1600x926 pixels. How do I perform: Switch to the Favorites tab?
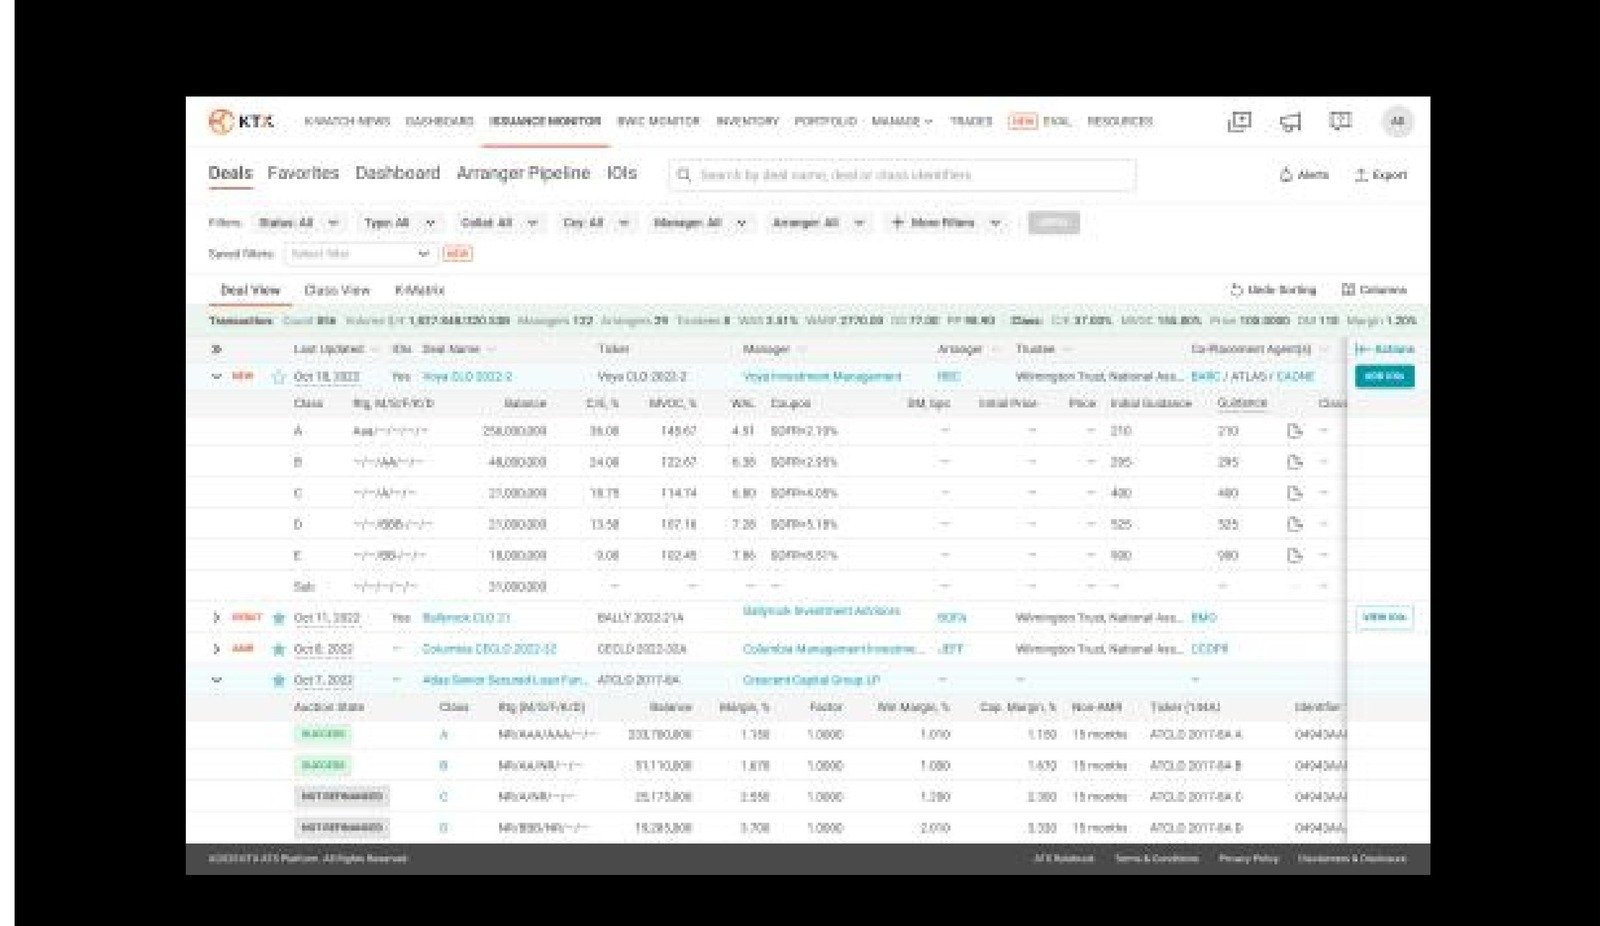pyautogui.click(x=303, y=173)
